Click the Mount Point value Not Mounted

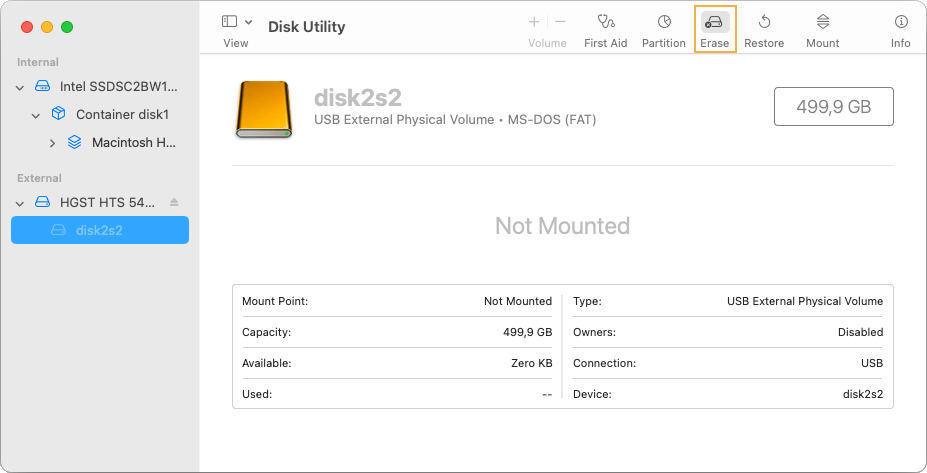[x=518, y=301]
